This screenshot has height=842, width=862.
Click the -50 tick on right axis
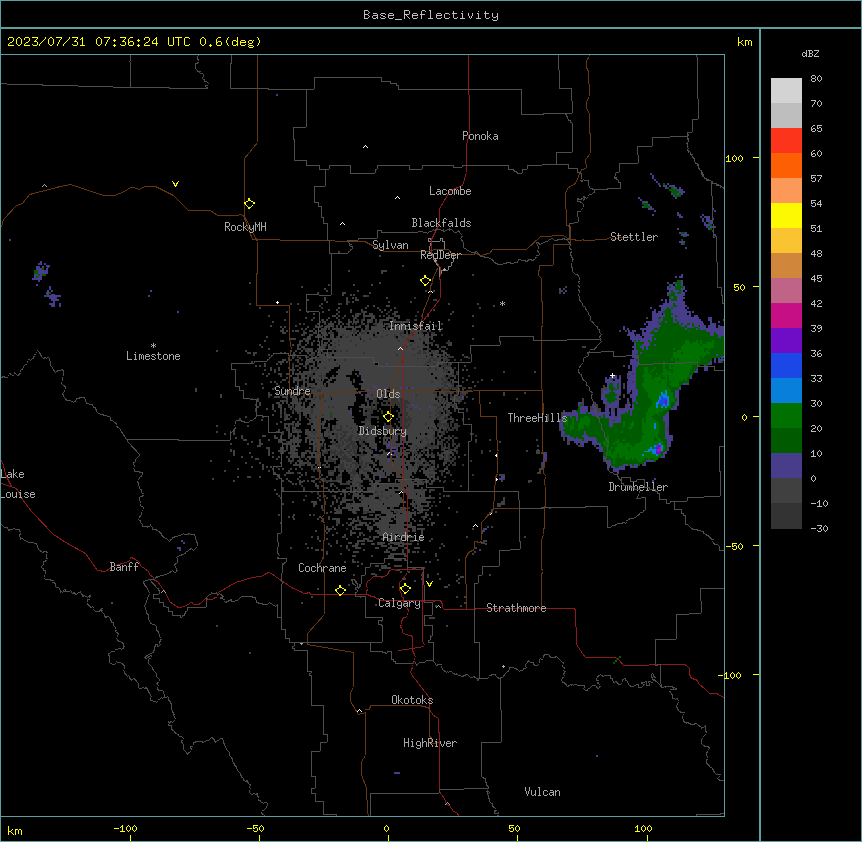pyautogui.click(x=734, y=546)
